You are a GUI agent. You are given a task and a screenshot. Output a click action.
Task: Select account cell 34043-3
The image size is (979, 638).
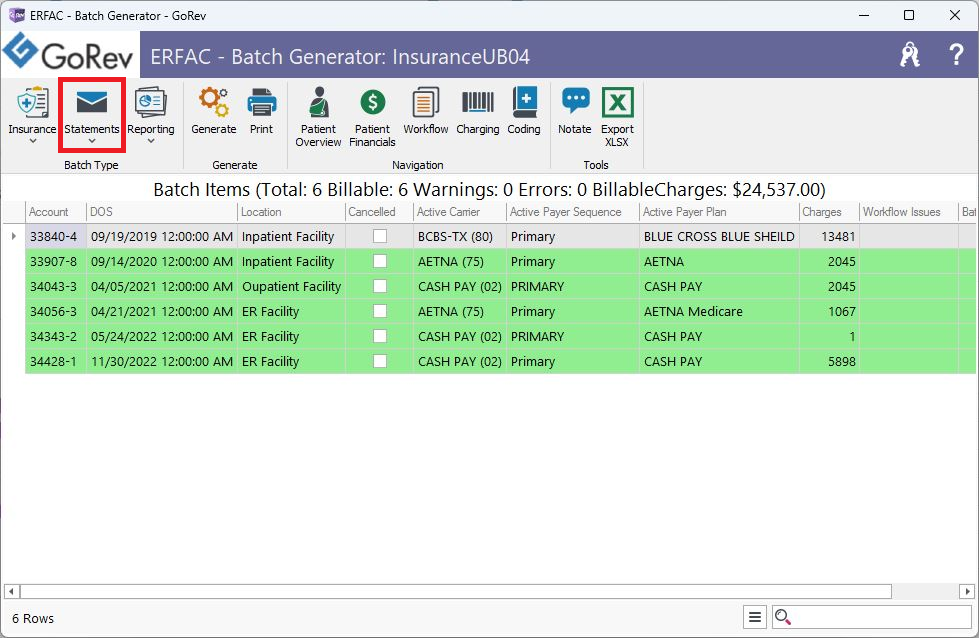point(56,287)
